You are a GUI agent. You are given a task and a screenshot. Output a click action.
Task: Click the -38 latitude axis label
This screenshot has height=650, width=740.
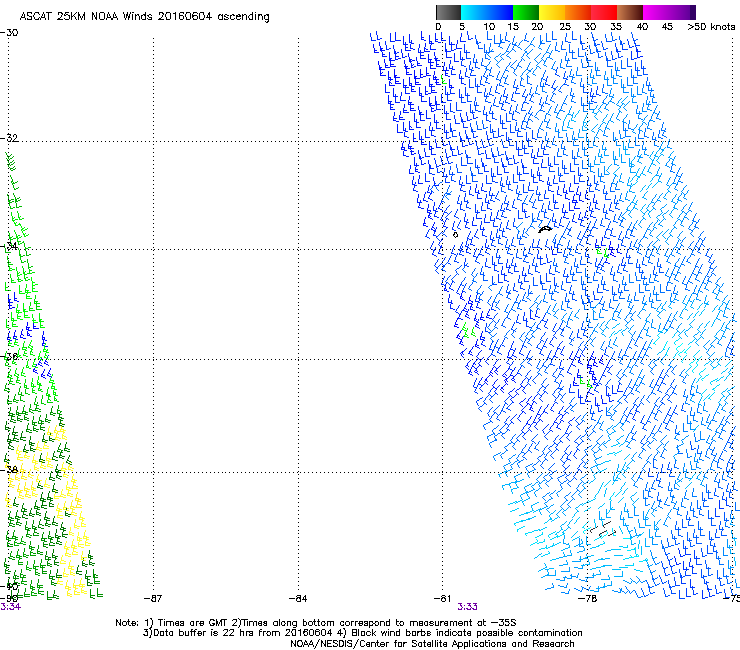coord(9,470)
